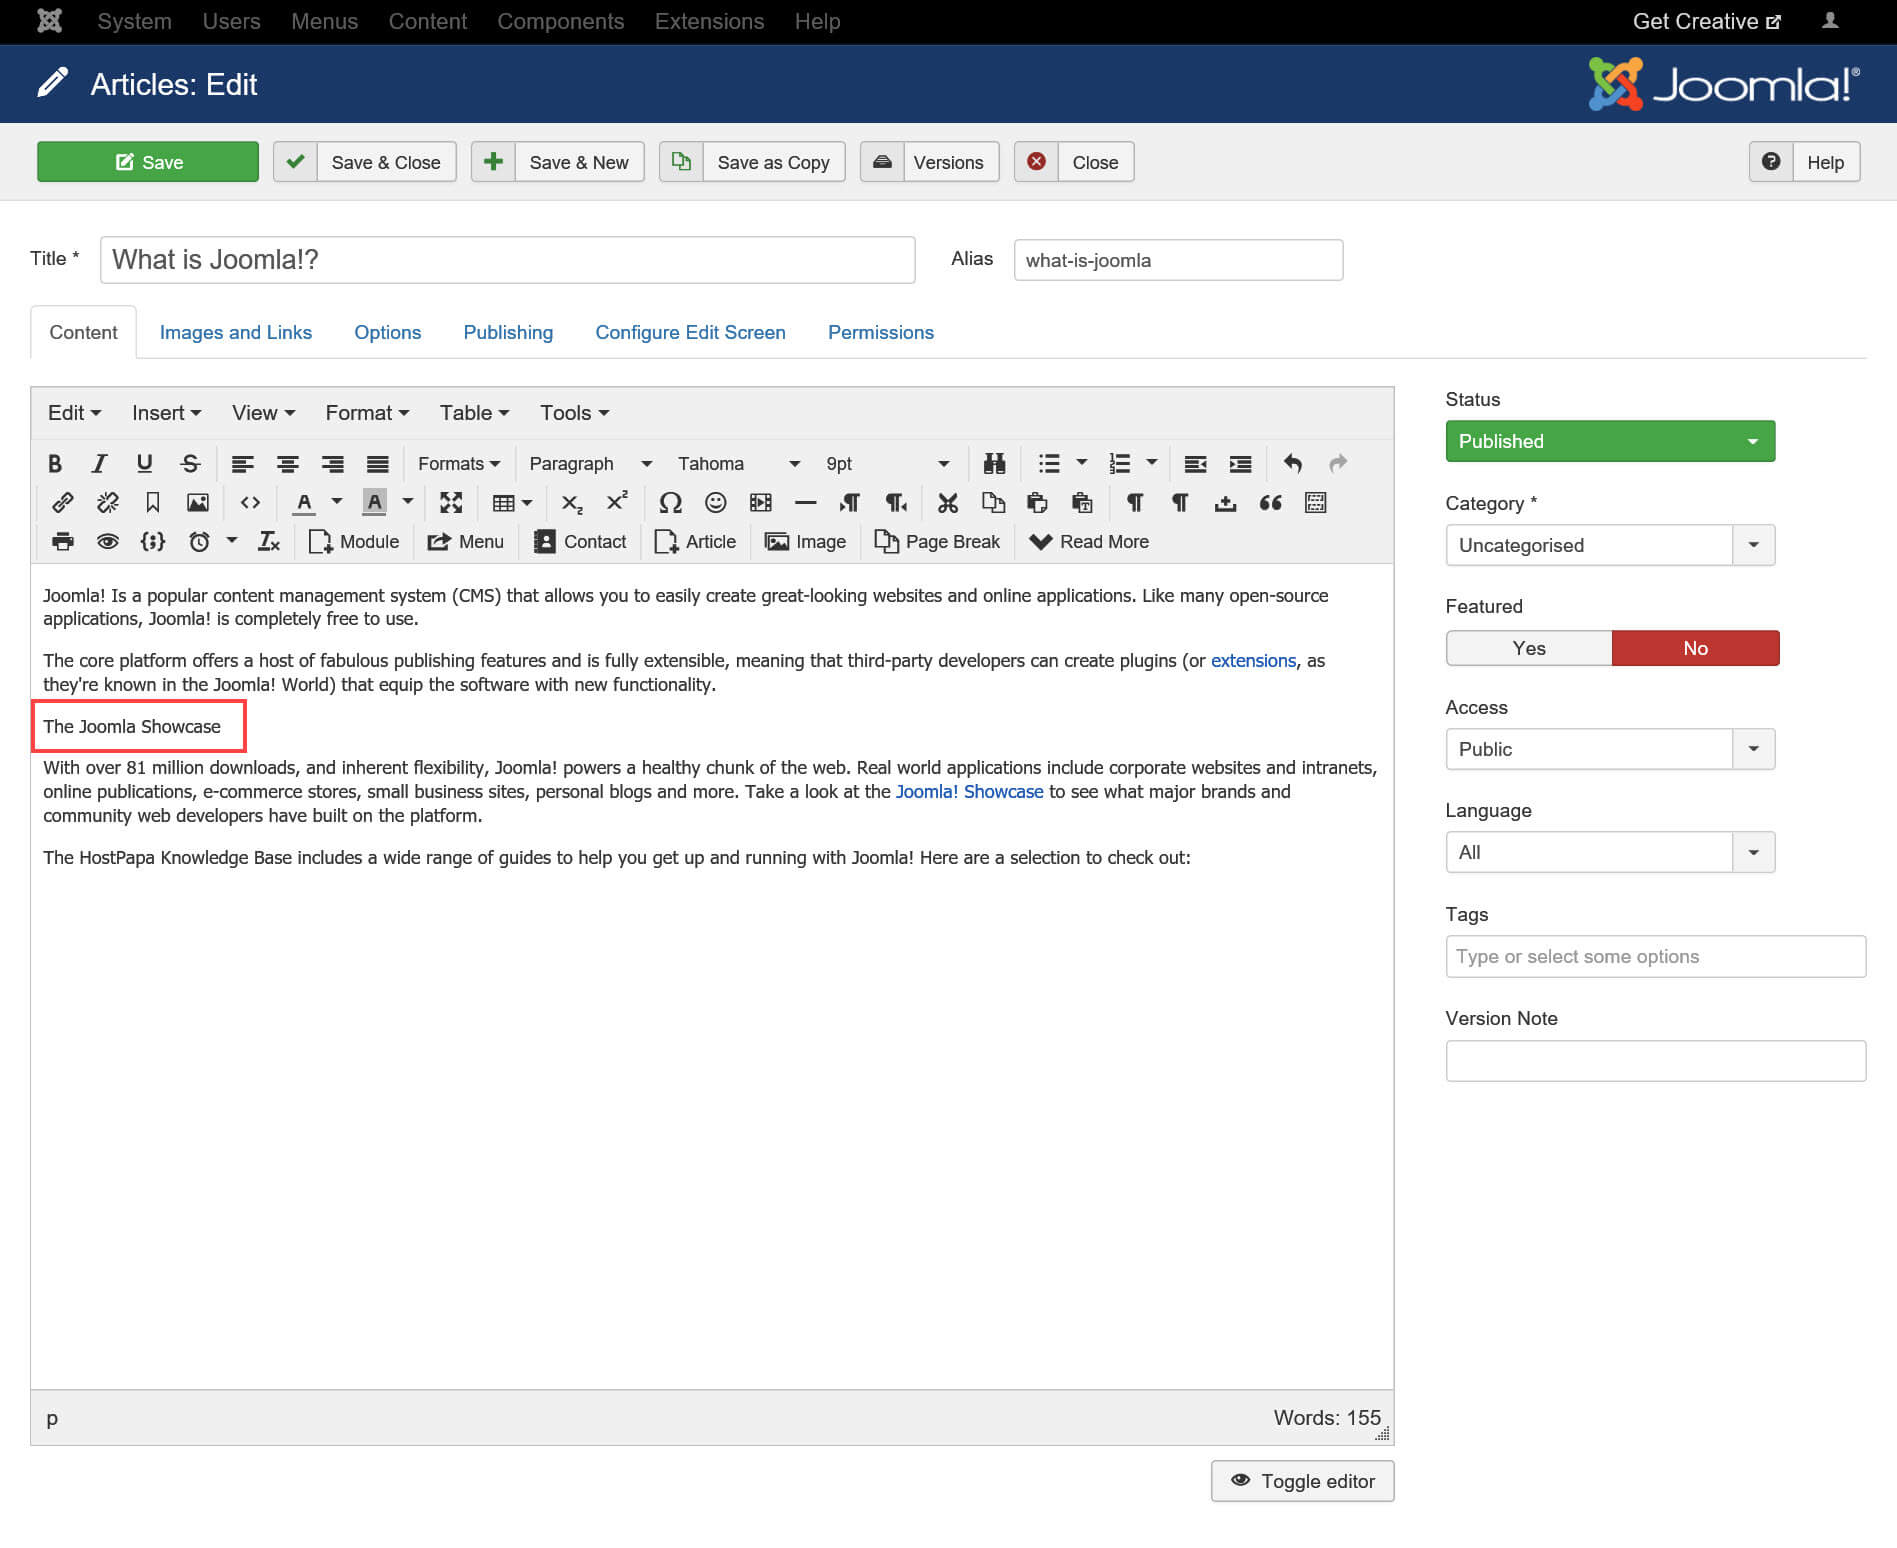Click the print icon

pos(62,541)
